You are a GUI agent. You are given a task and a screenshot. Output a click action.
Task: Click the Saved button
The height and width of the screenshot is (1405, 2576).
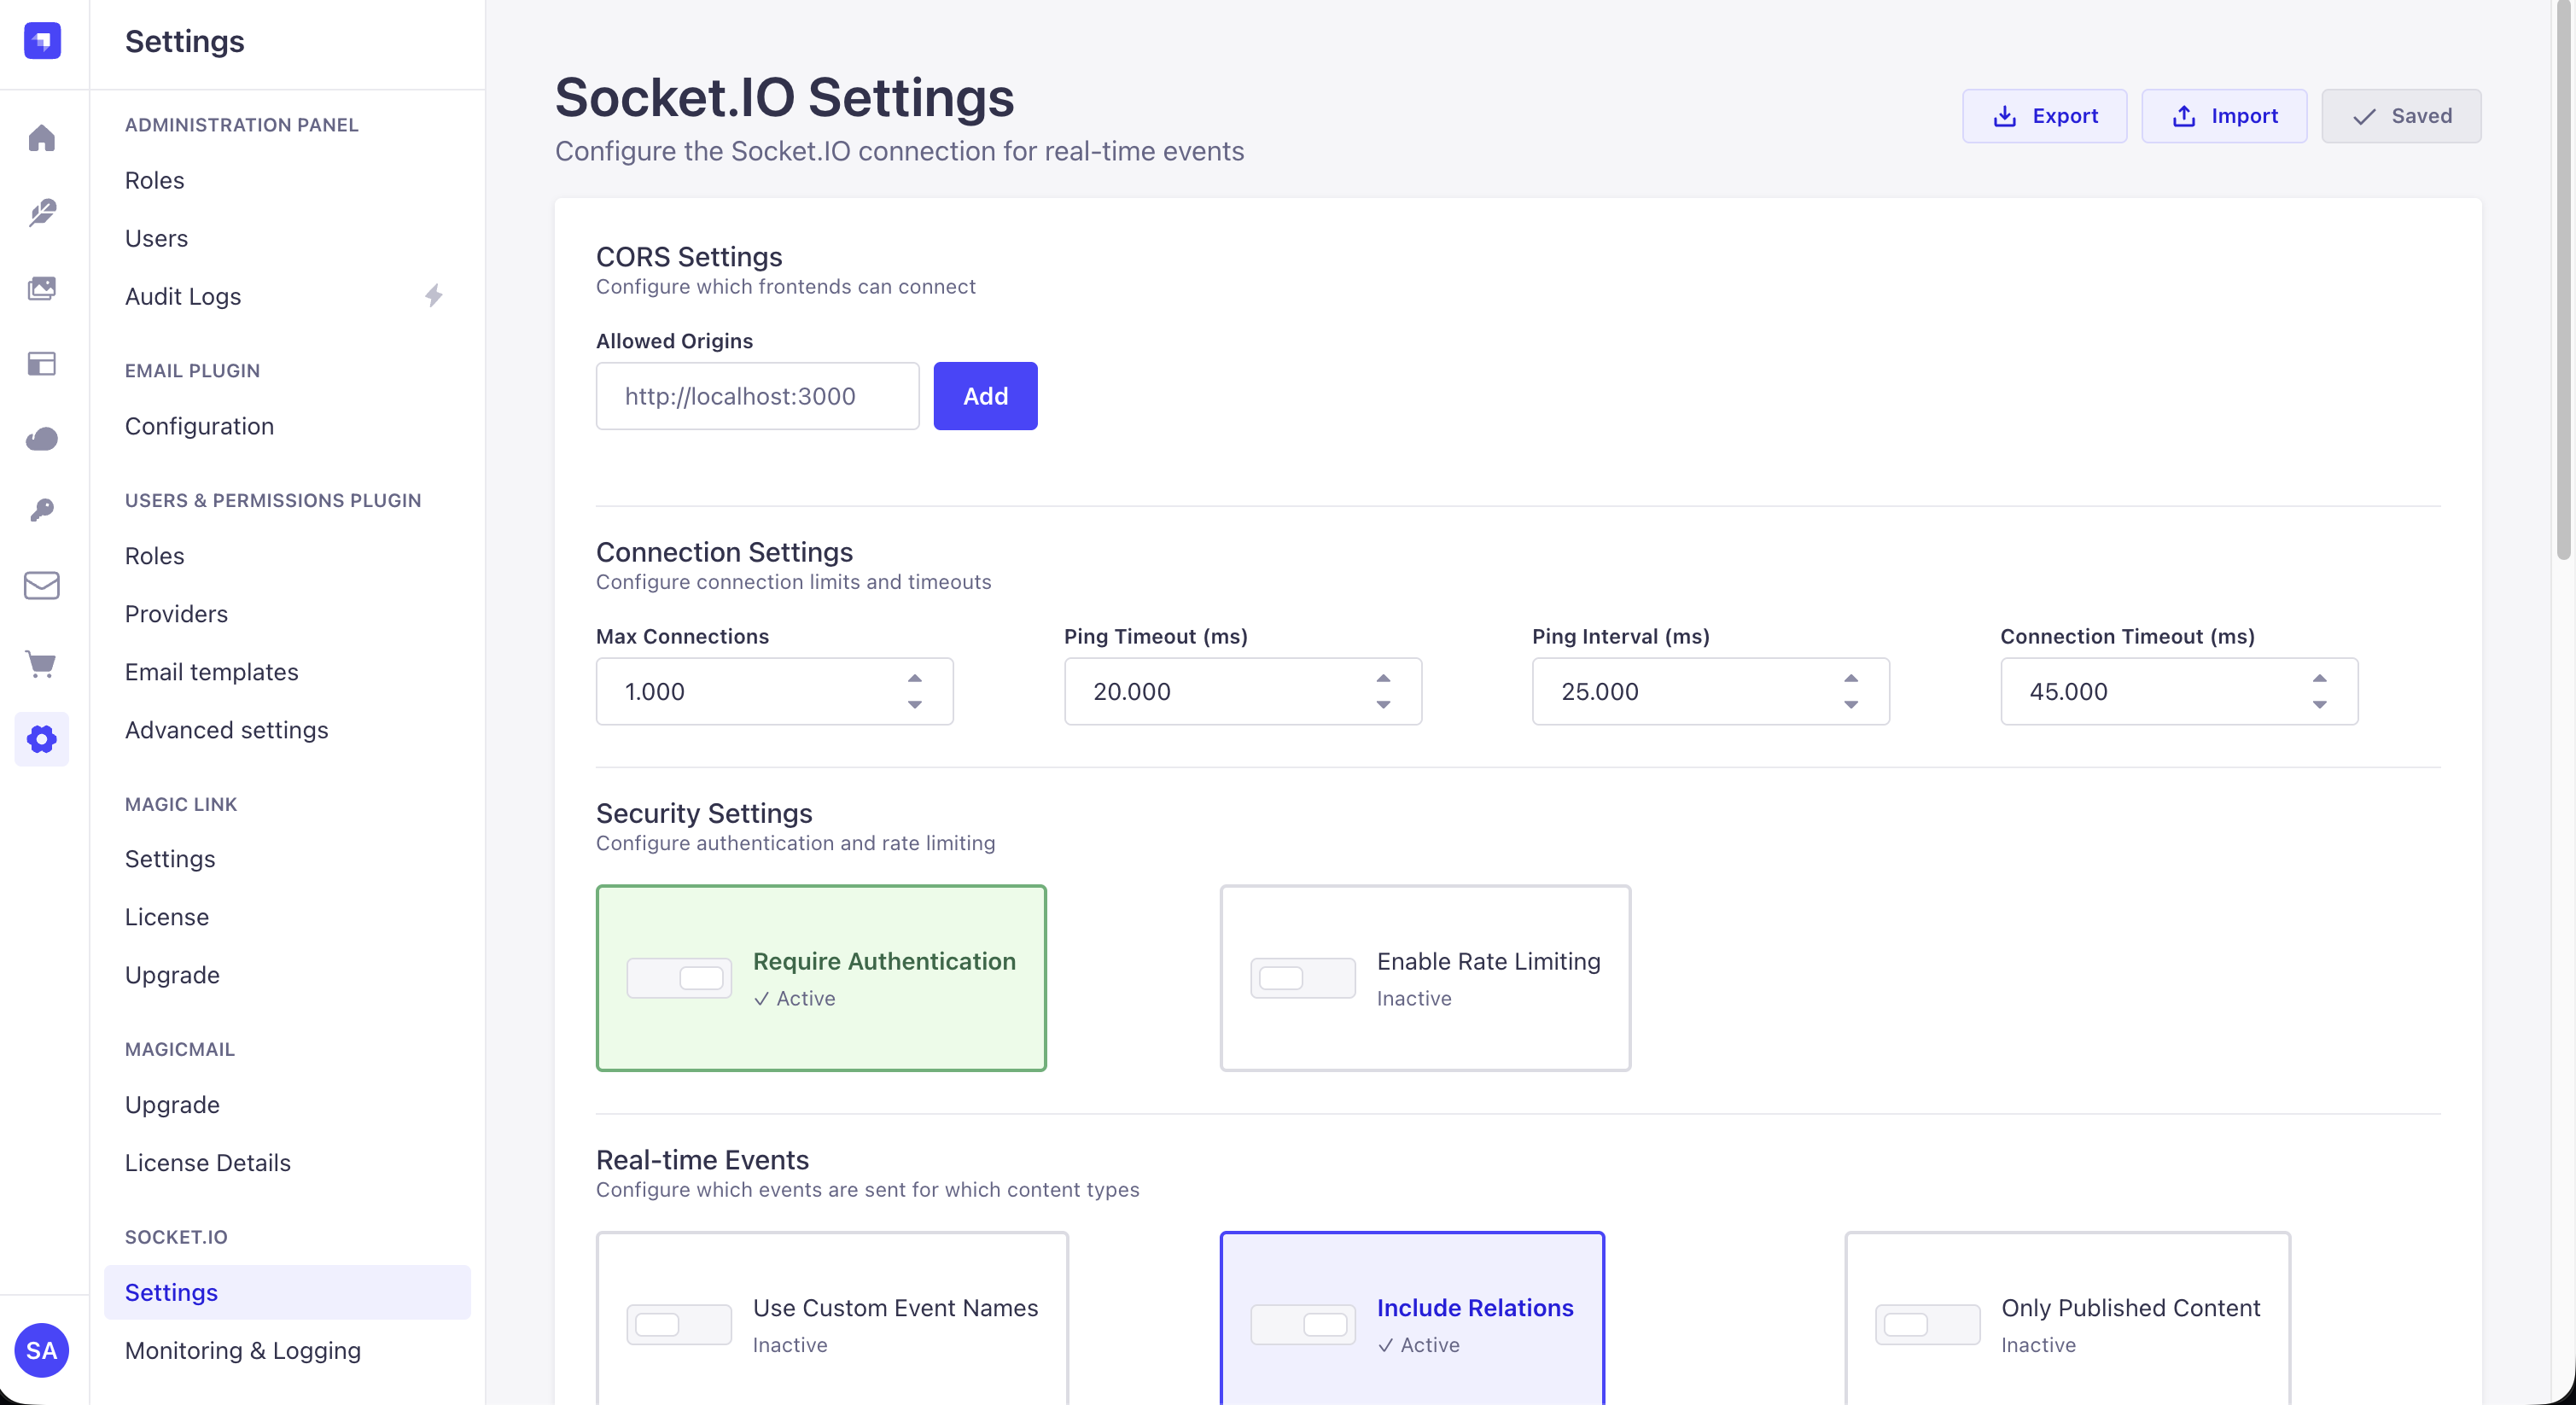[2401, 116]
